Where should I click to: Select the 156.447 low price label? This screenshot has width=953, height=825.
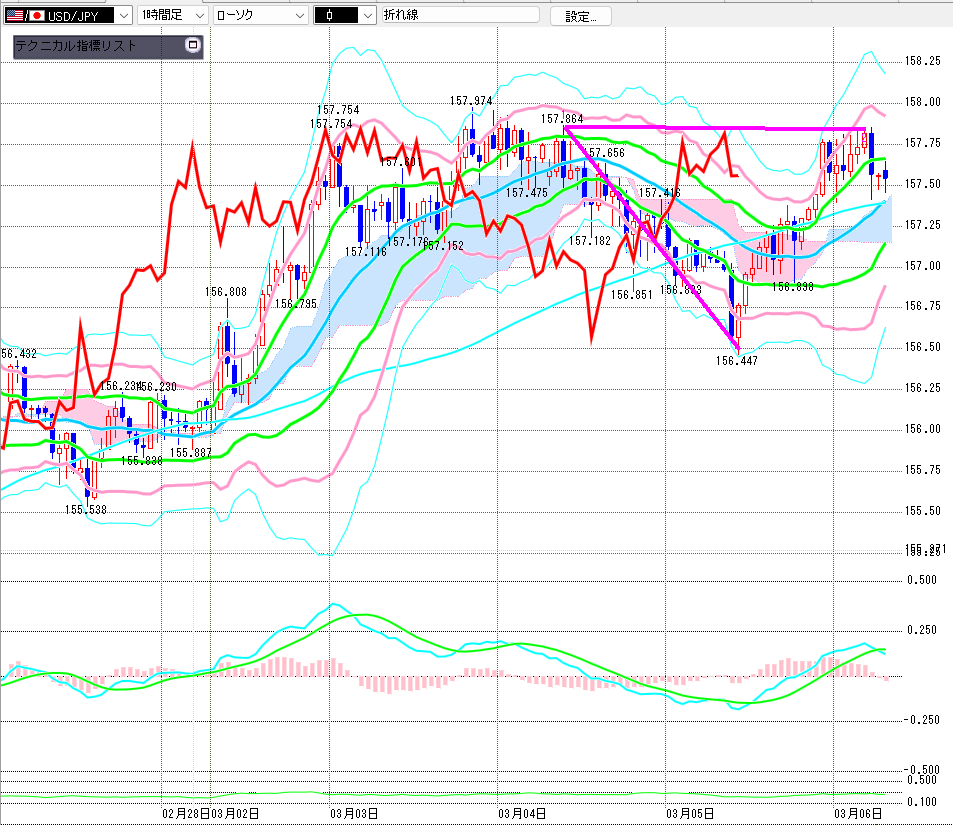736,361
